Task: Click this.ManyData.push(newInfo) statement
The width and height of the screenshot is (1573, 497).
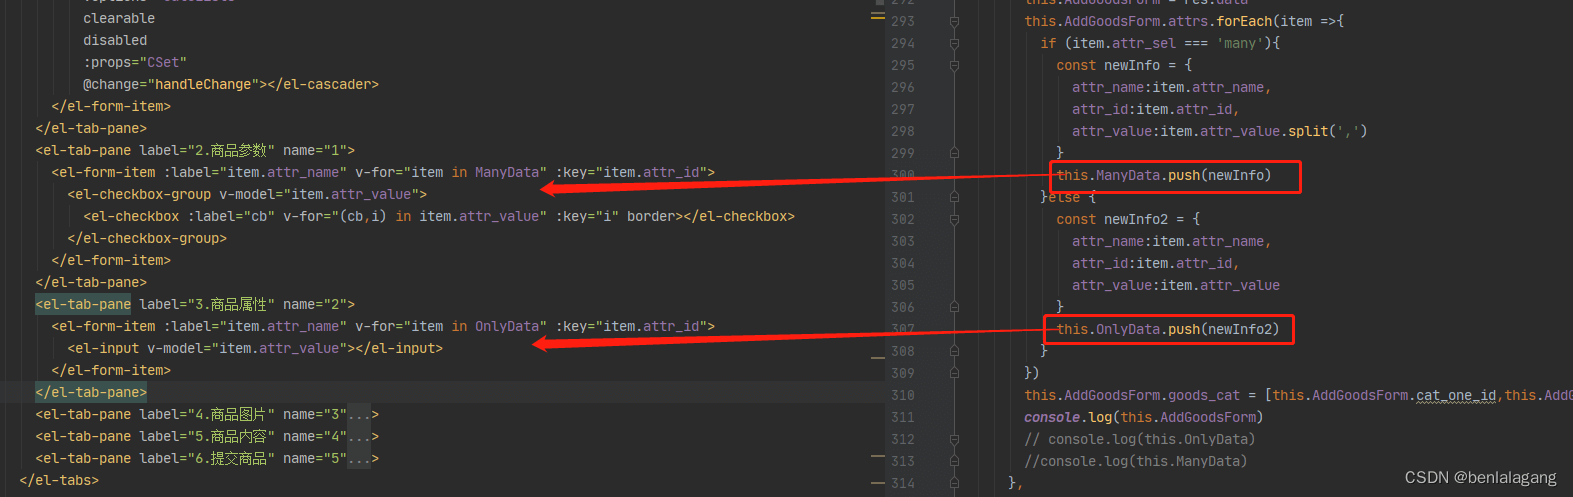Action: (1163, 175)
